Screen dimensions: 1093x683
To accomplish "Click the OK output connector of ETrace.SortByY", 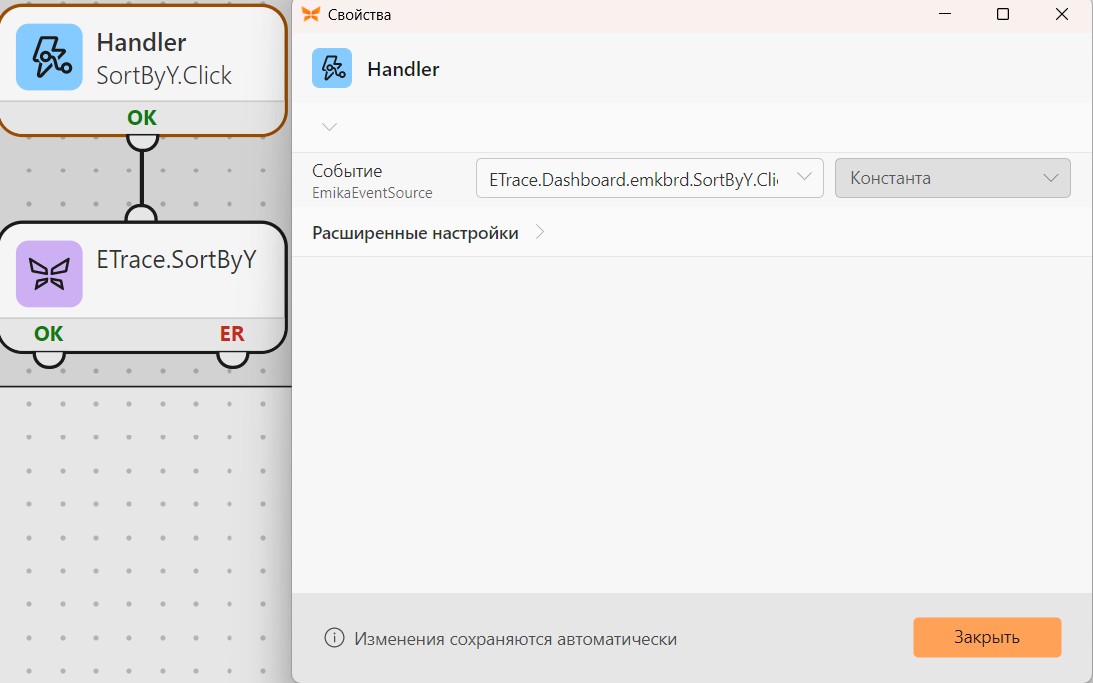I will (49, 359).
